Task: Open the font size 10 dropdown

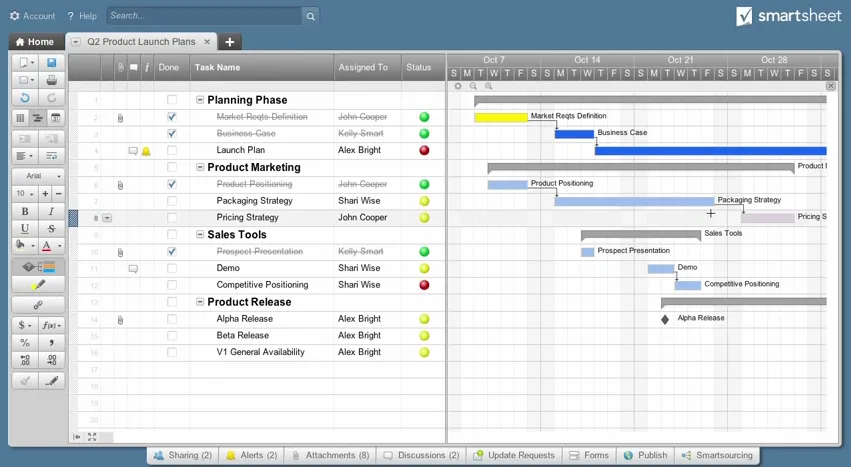Action: (x=24, y=193)
